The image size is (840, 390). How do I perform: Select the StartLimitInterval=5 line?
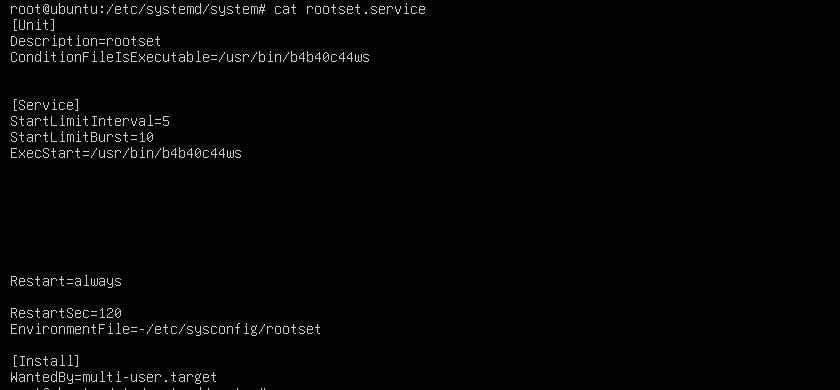90,121
